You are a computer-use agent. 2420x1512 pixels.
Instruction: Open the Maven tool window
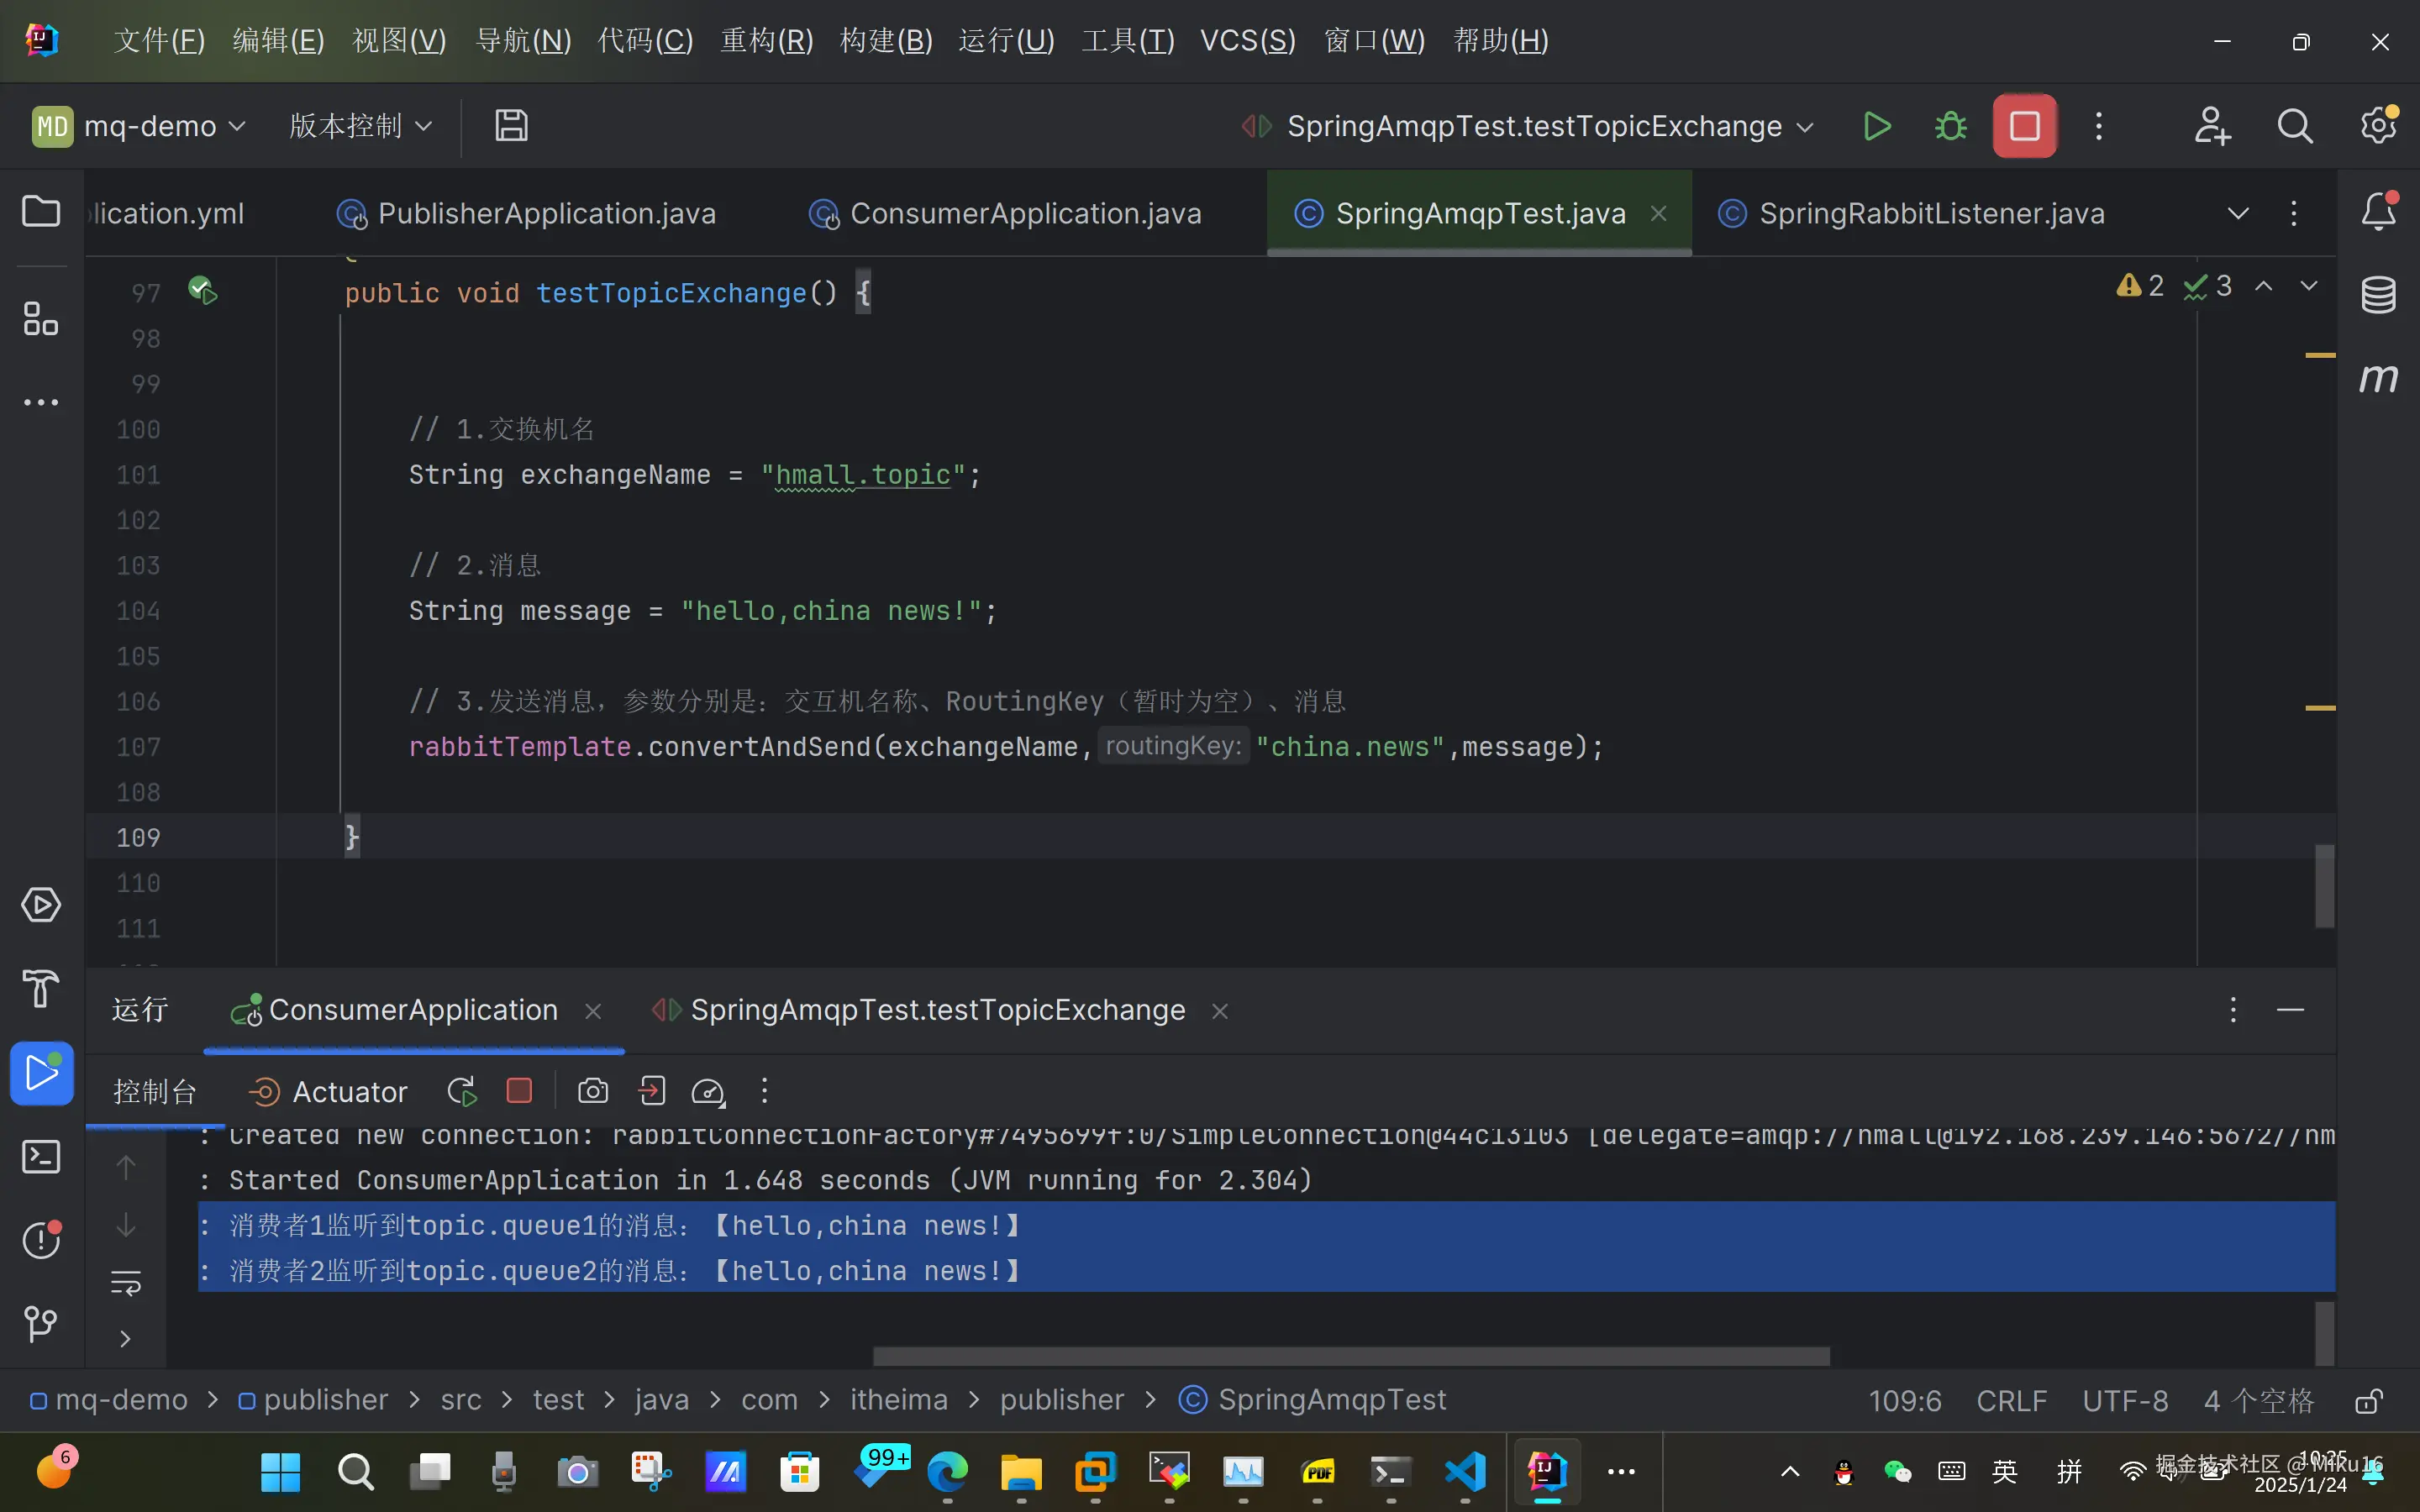(x=2378, y=378)
